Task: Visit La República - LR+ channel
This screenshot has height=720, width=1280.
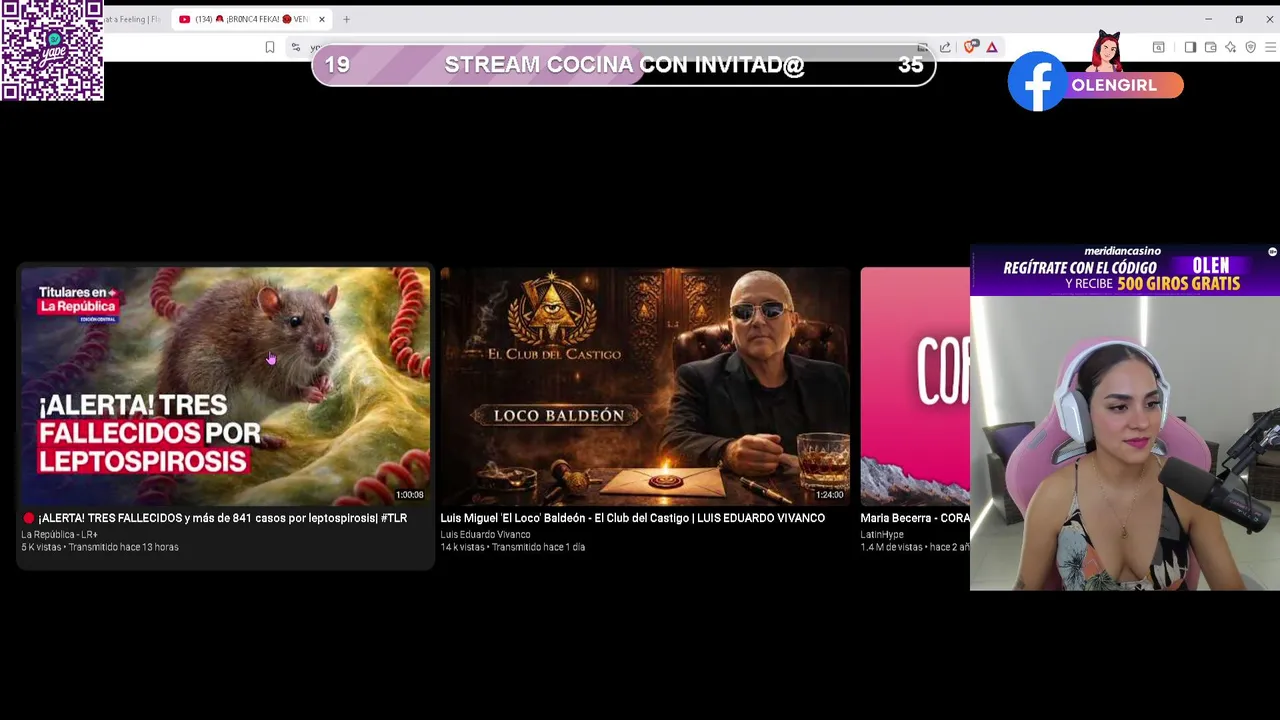Action: 59,535
